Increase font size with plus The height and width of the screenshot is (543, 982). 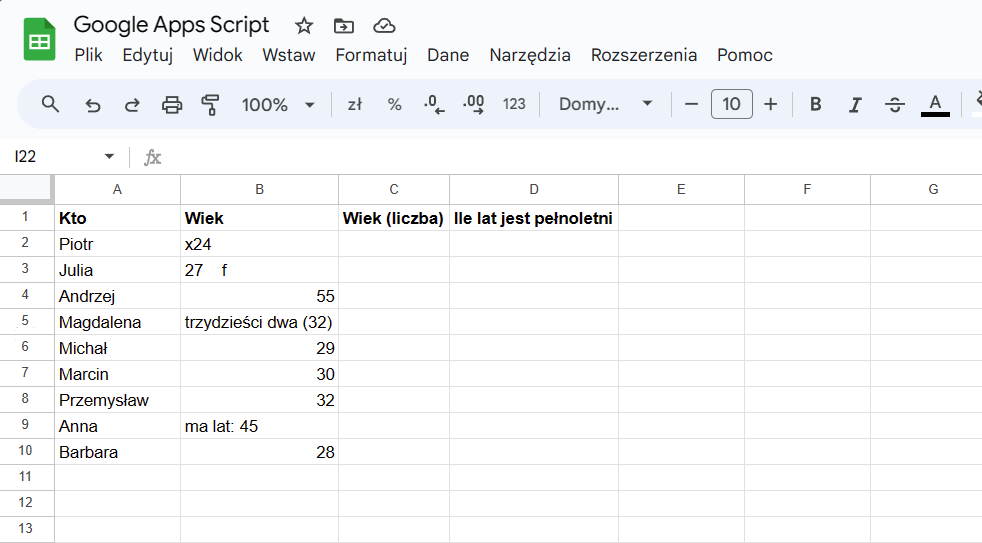pyautogui.click(x=771, y=104)
